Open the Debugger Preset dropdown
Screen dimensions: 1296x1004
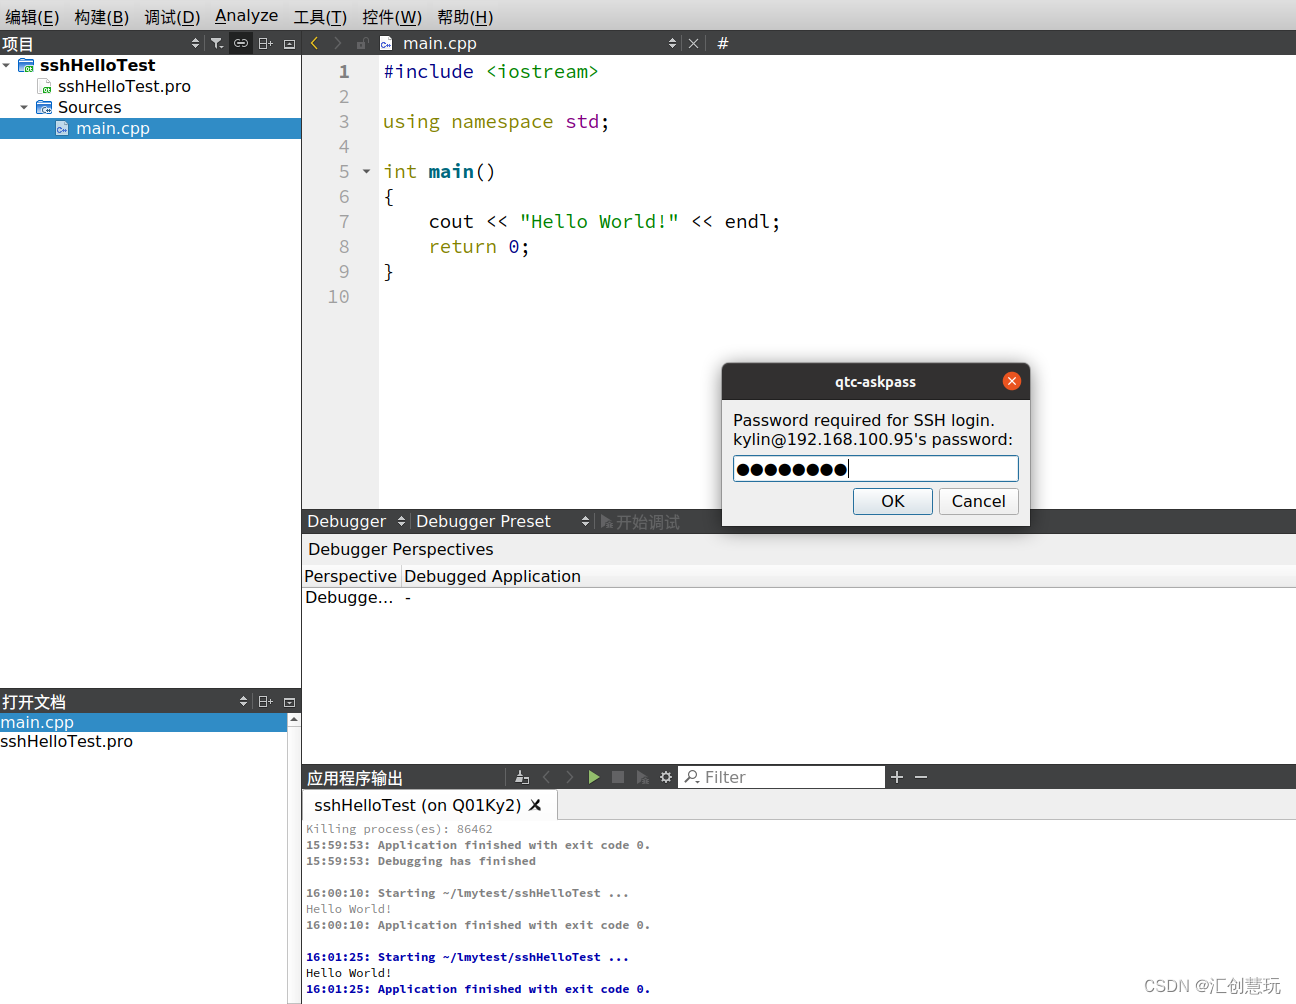tap(502, 521)
